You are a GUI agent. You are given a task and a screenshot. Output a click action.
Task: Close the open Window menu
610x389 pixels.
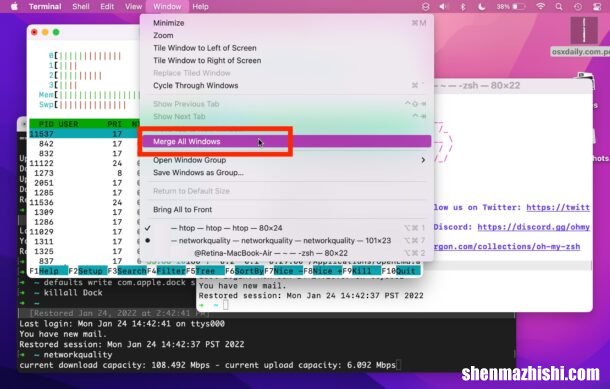tap(167, 7)
